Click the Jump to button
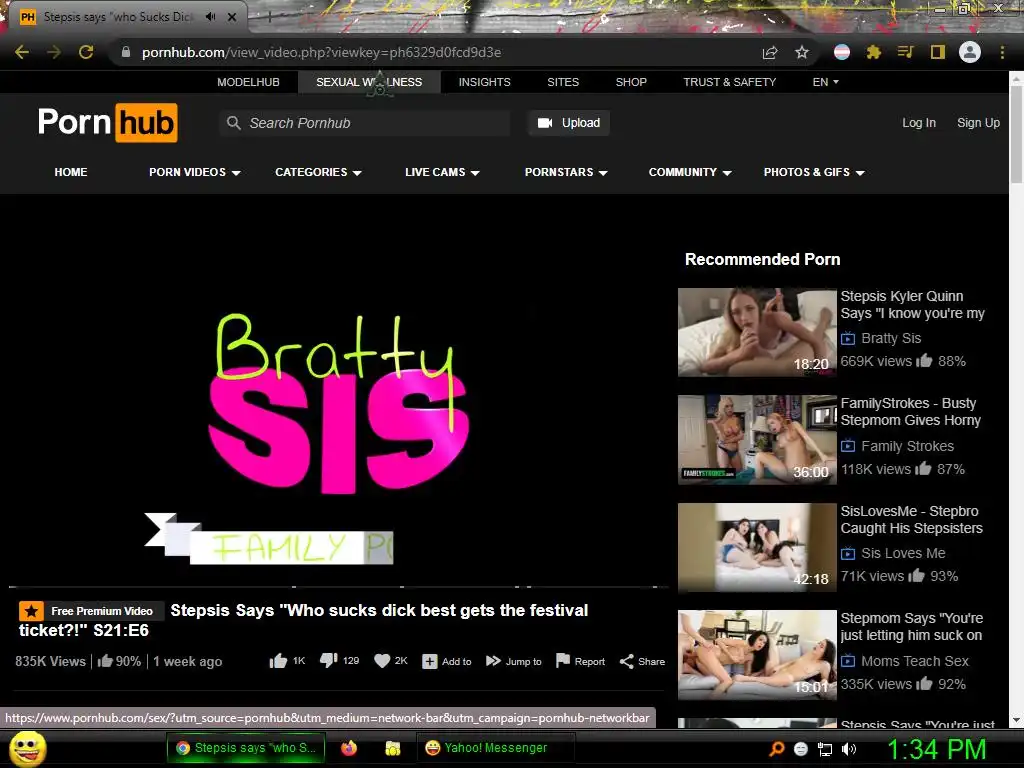The image size is (1024, 768). (x=514, y=662)
